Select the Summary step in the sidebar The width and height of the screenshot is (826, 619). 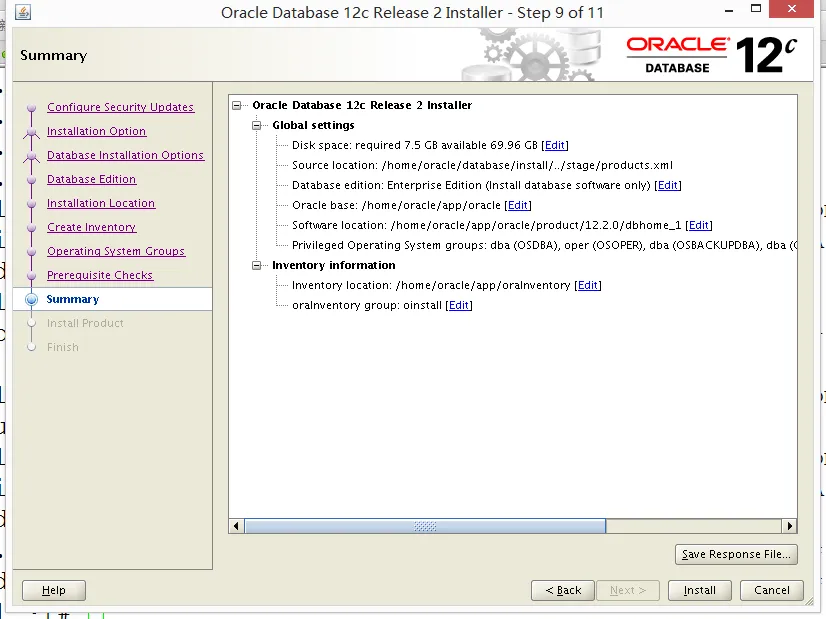coord(113,299)
